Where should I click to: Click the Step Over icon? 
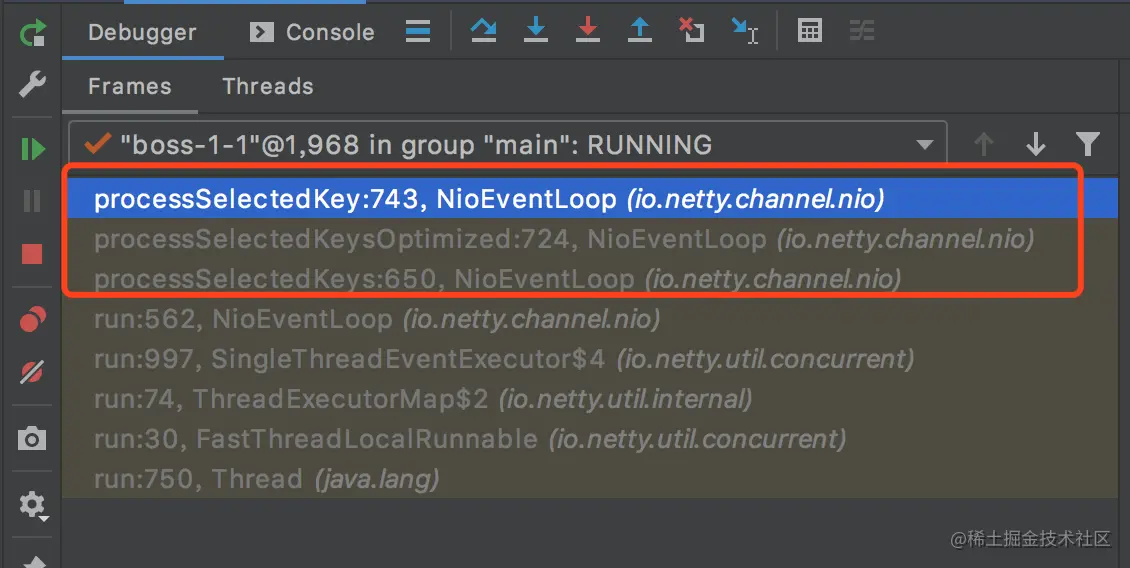pos(484,30)
